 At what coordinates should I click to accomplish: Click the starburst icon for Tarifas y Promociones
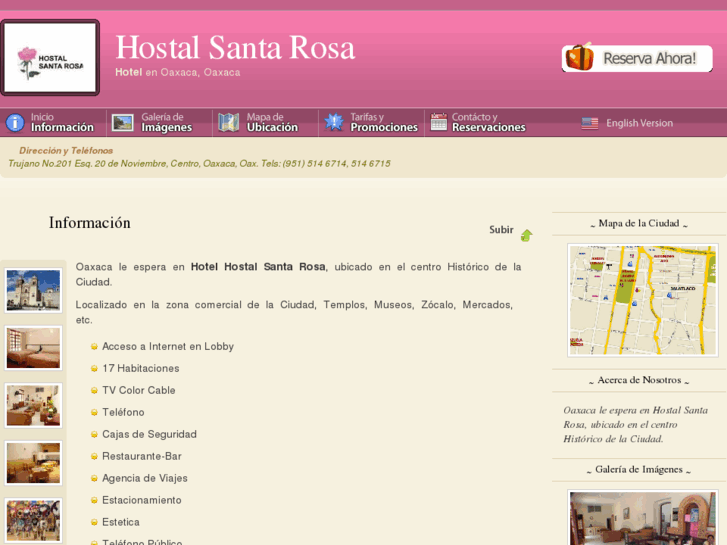pos(334,122)
